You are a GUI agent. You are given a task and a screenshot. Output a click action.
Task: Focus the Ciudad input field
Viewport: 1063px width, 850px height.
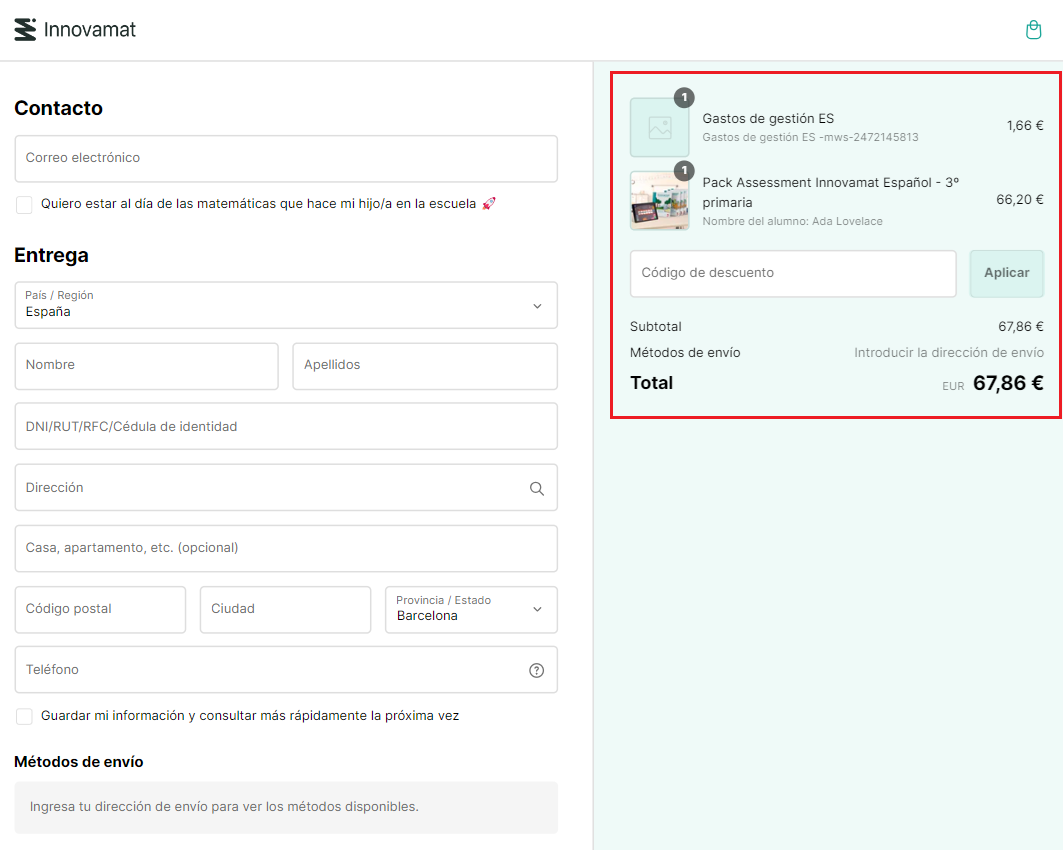tap(285, 609)
